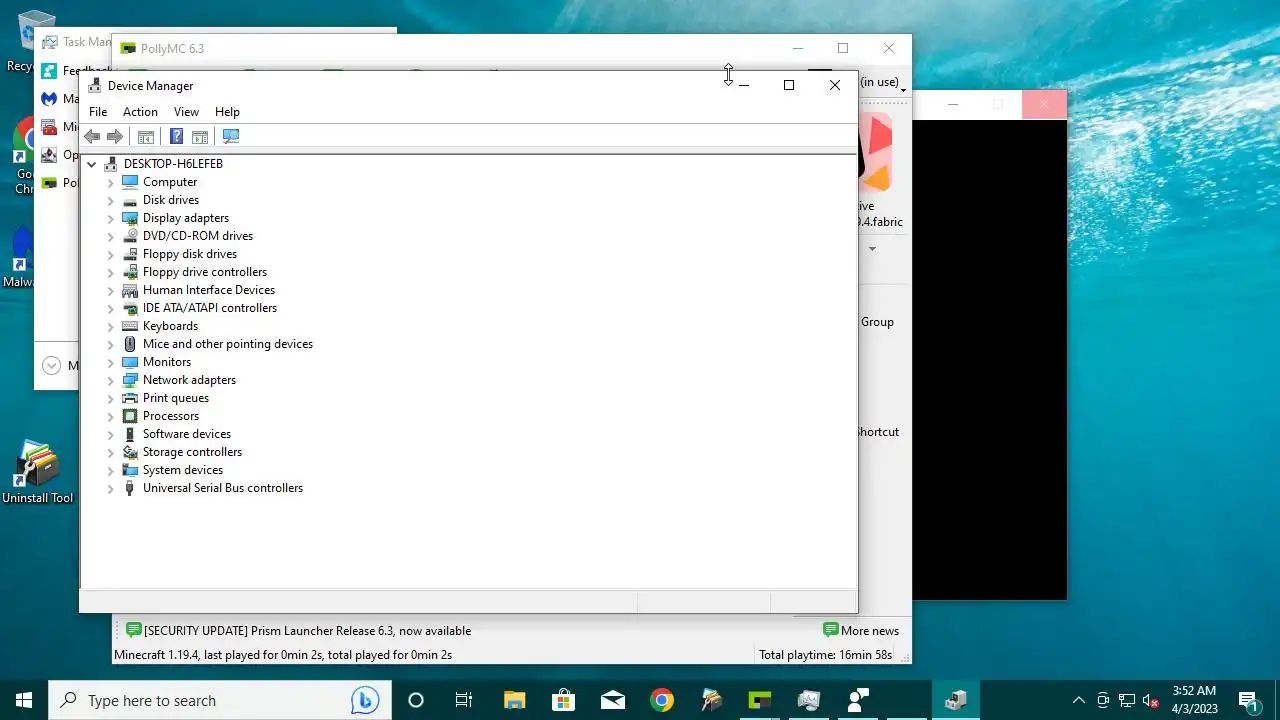Screen dimensions: 1280x720
Task: Switch to Task Manager via taskbar icon
Action: [808, 700]
